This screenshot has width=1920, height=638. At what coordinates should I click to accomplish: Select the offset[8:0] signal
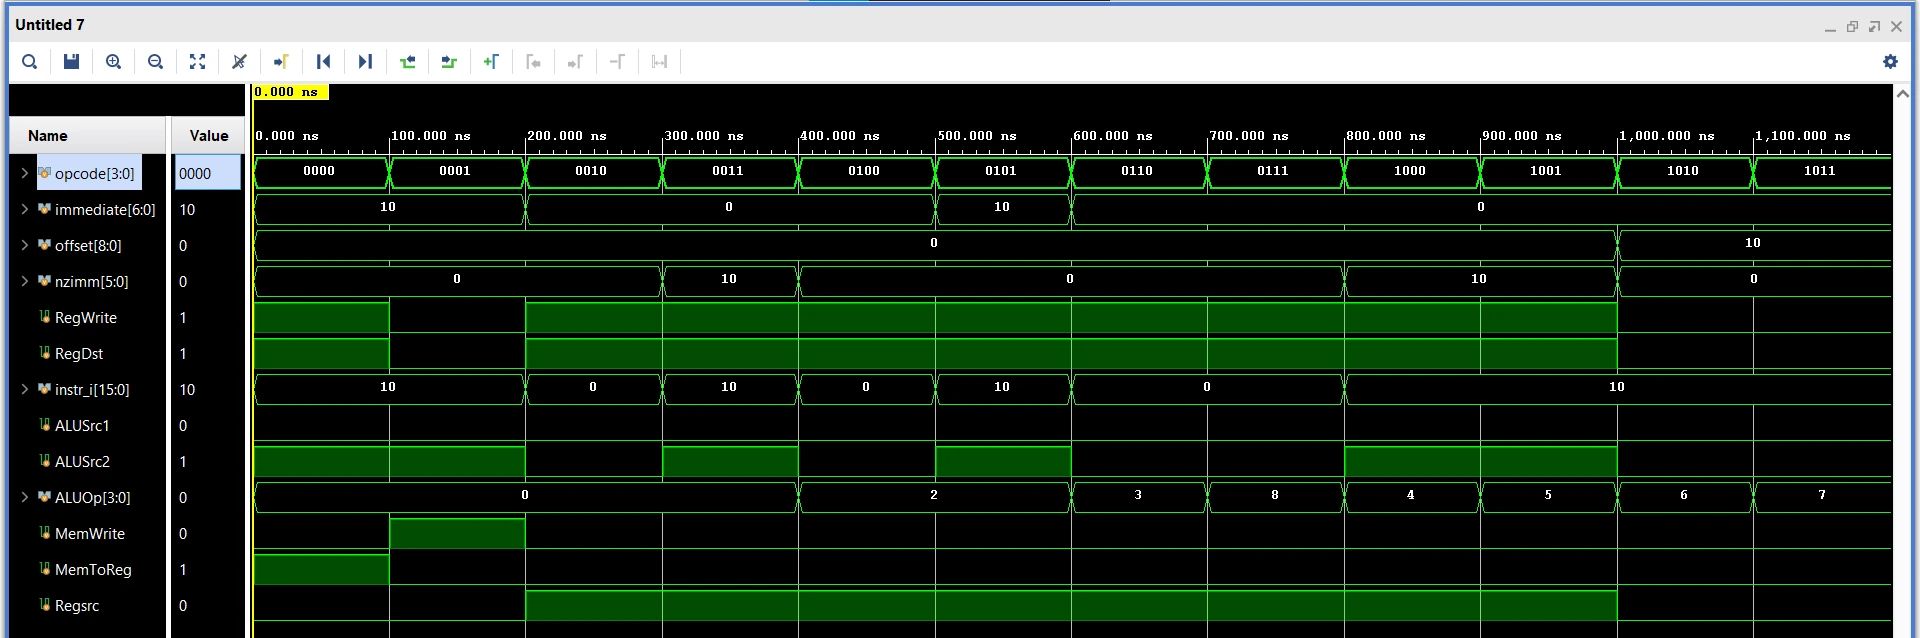[88, 246]
